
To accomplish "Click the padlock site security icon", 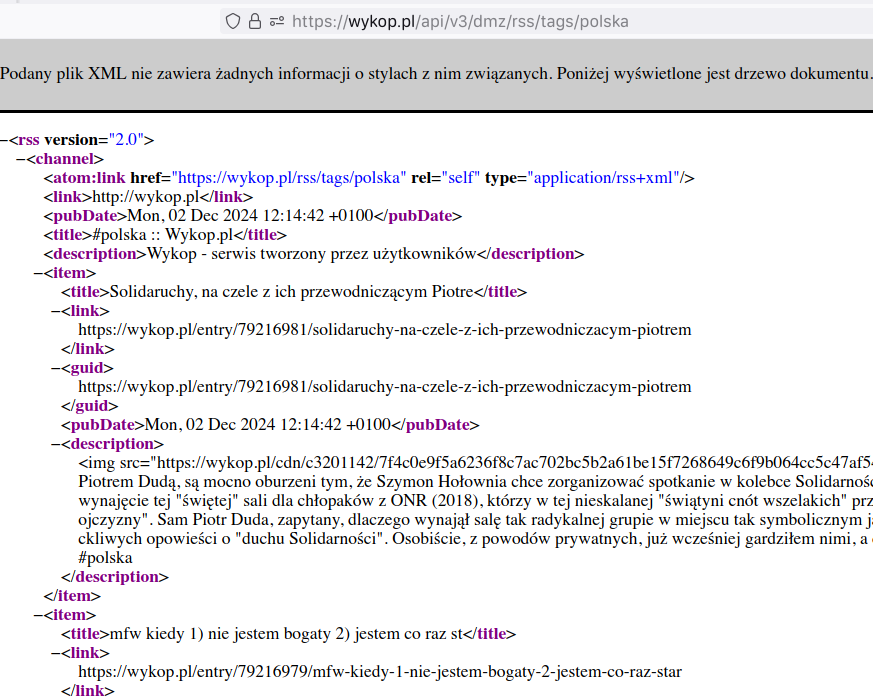I will click(254, 21).
